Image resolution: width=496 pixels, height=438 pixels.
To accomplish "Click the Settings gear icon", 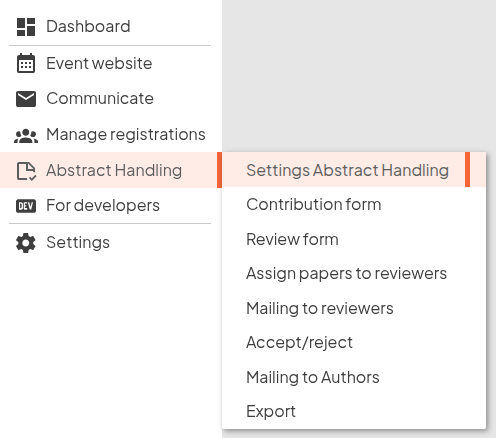I will pyautogui.click(x=26, y=243).
